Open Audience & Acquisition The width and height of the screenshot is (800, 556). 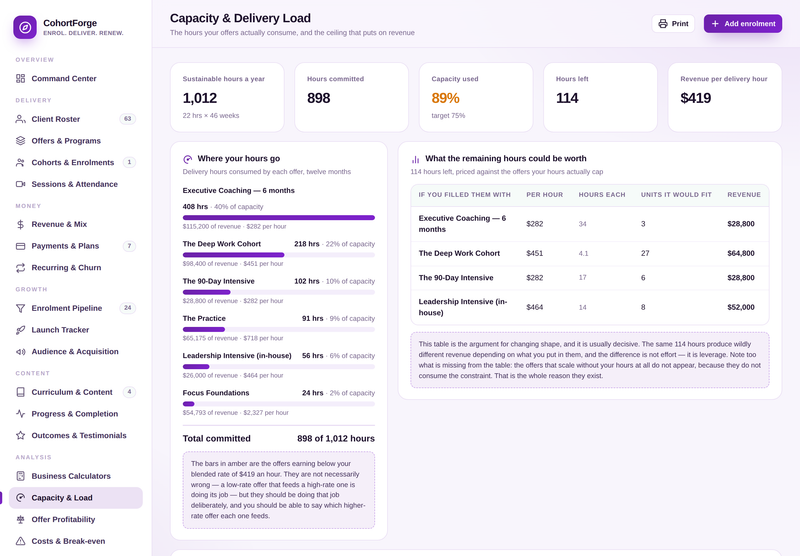pyautogui.click(x=76, y=351)
